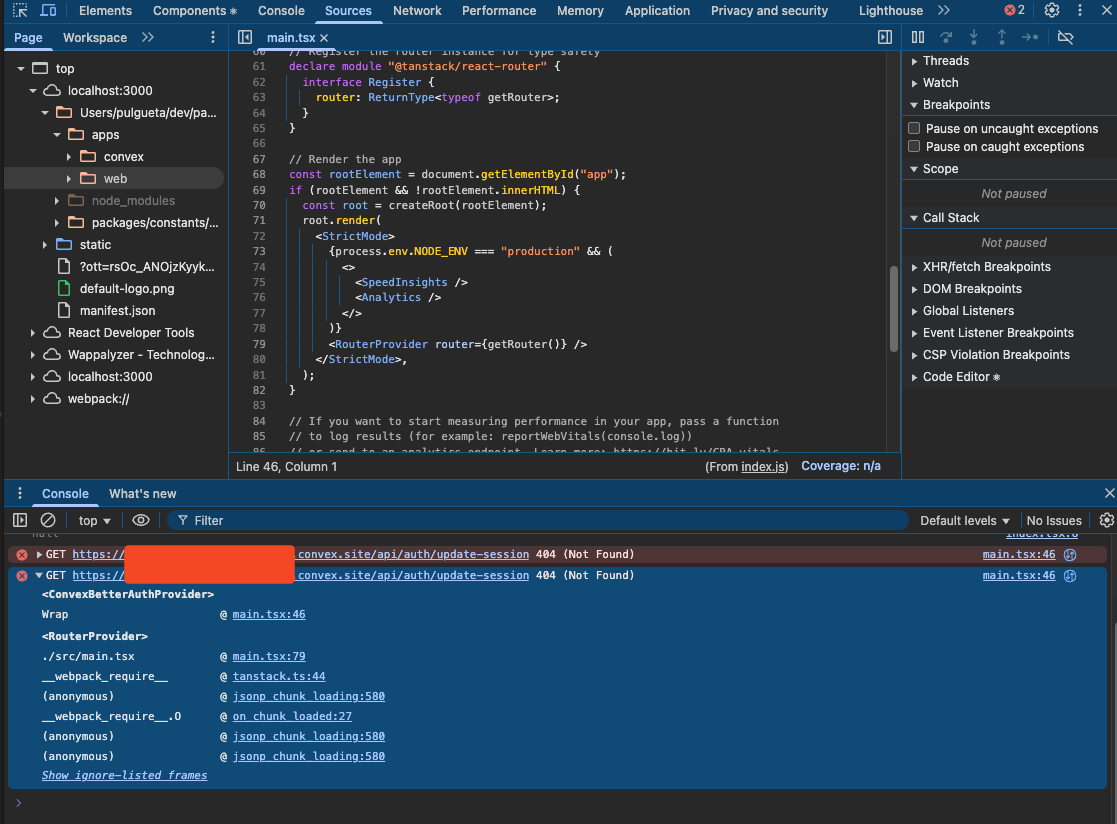Show the console sidebar icon

pos(20,520)
